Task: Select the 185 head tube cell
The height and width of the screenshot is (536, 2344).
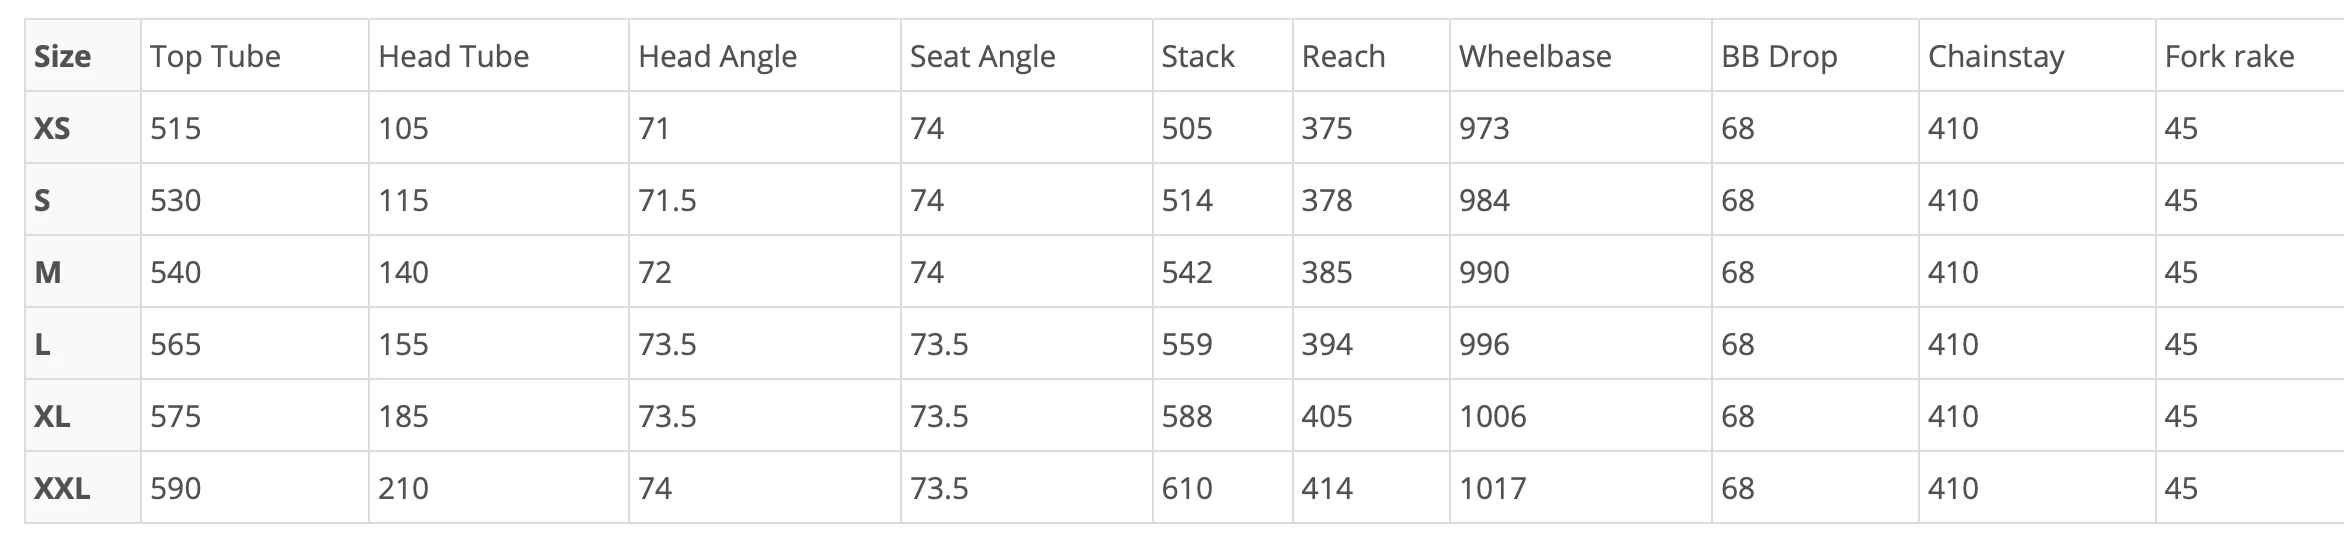Action: 403,417
